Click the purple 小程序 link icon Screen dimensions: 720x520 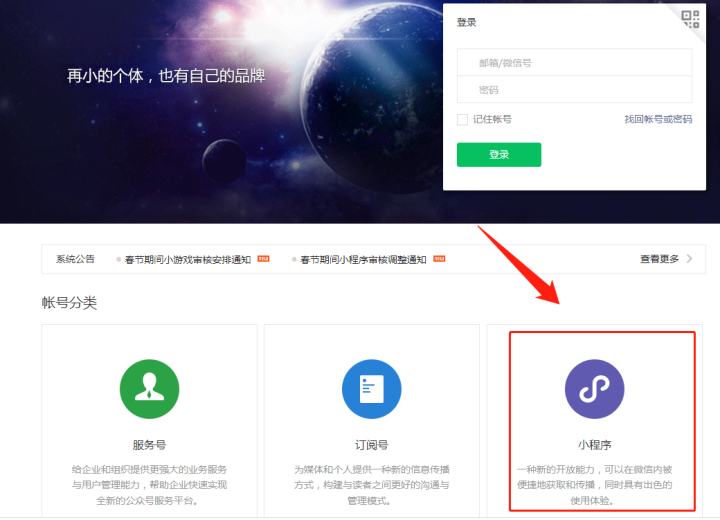[x=594, y=389]
